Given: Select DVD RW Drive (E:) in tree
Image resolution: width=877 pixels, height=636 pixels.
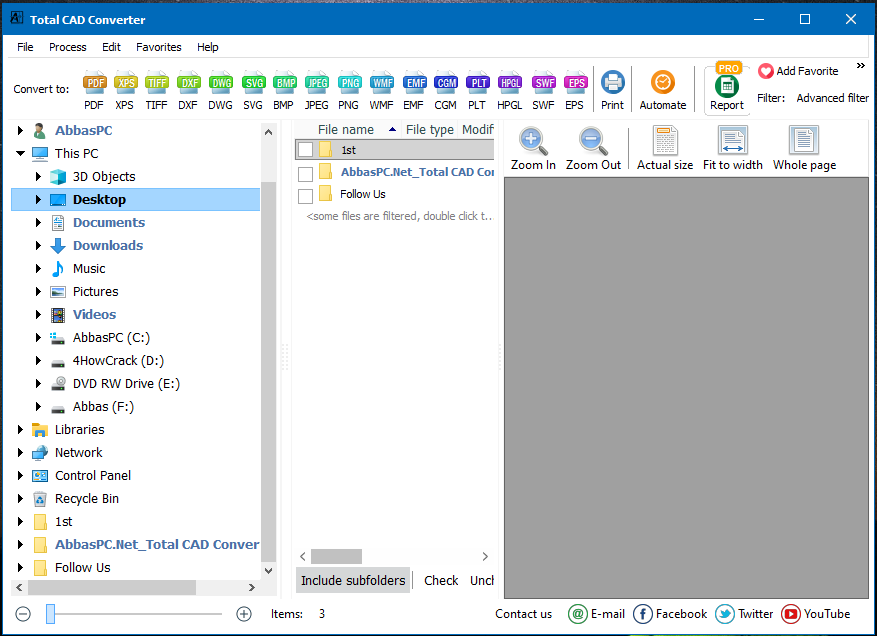Looking at the screenshot, I should coord(126,384).
